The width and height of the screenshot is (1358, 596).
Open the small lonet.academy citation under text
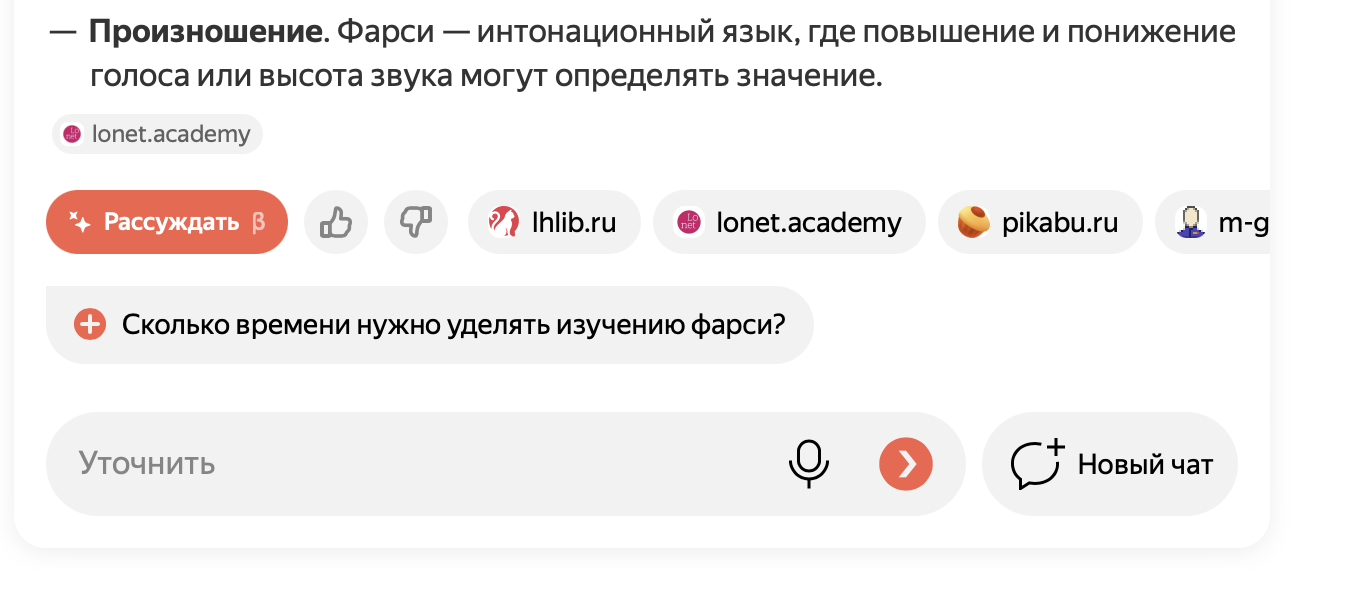pos(158,134)
